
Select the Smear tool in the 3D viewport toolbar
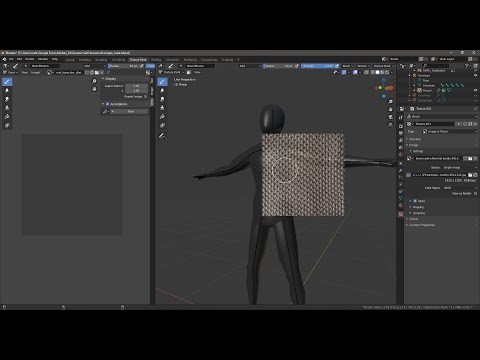tap(162, 99)
